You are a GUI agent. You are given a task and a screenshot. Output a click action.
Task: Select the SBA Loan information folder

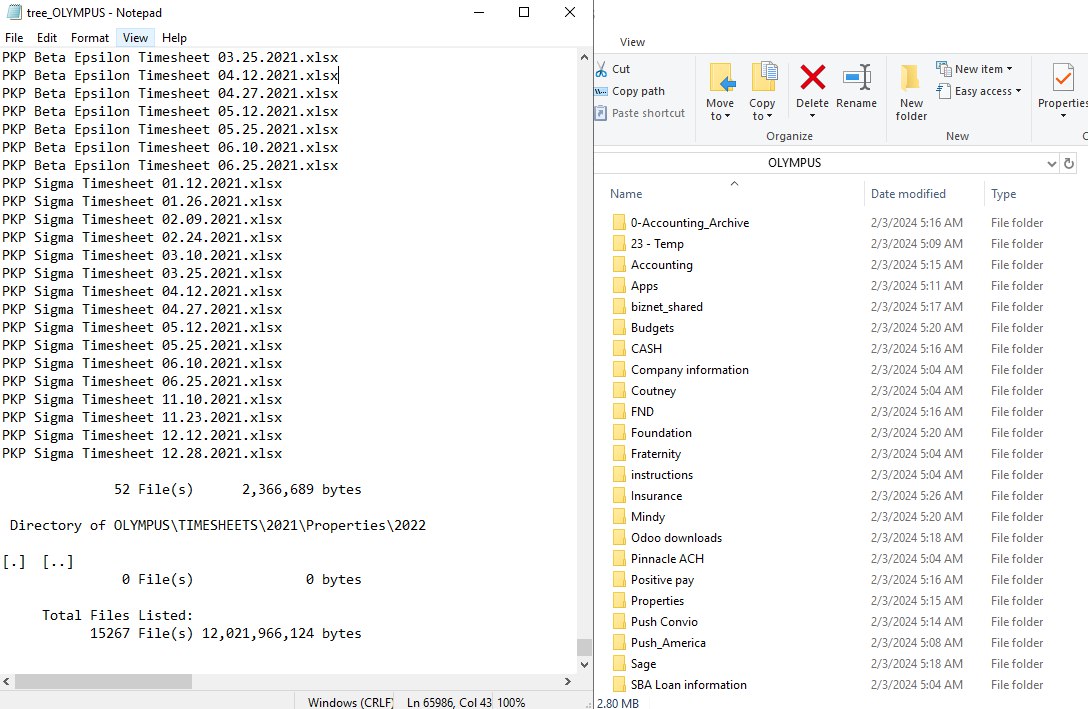click(688, 685)
